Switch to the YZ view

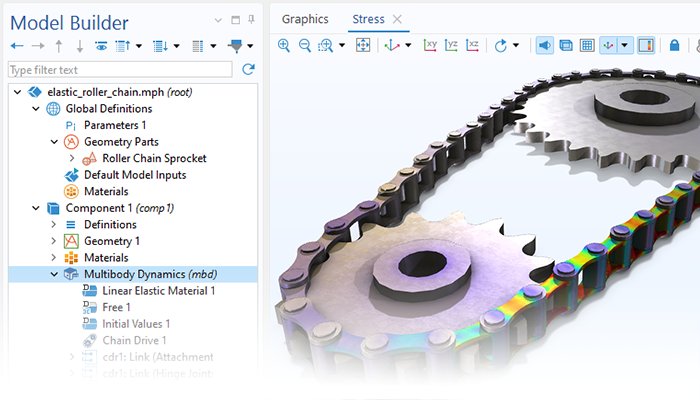coord(451,45)
